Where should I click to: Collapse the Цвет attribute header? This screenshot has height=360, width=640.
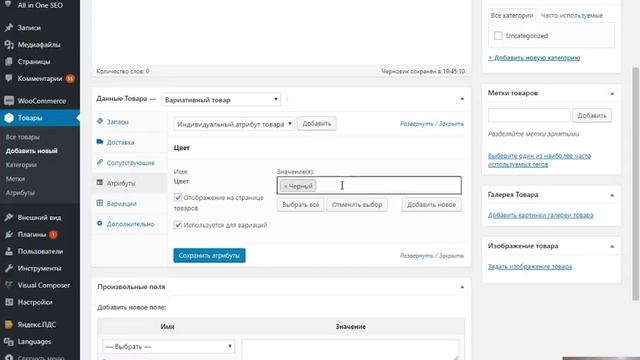[x=319, y=148]
